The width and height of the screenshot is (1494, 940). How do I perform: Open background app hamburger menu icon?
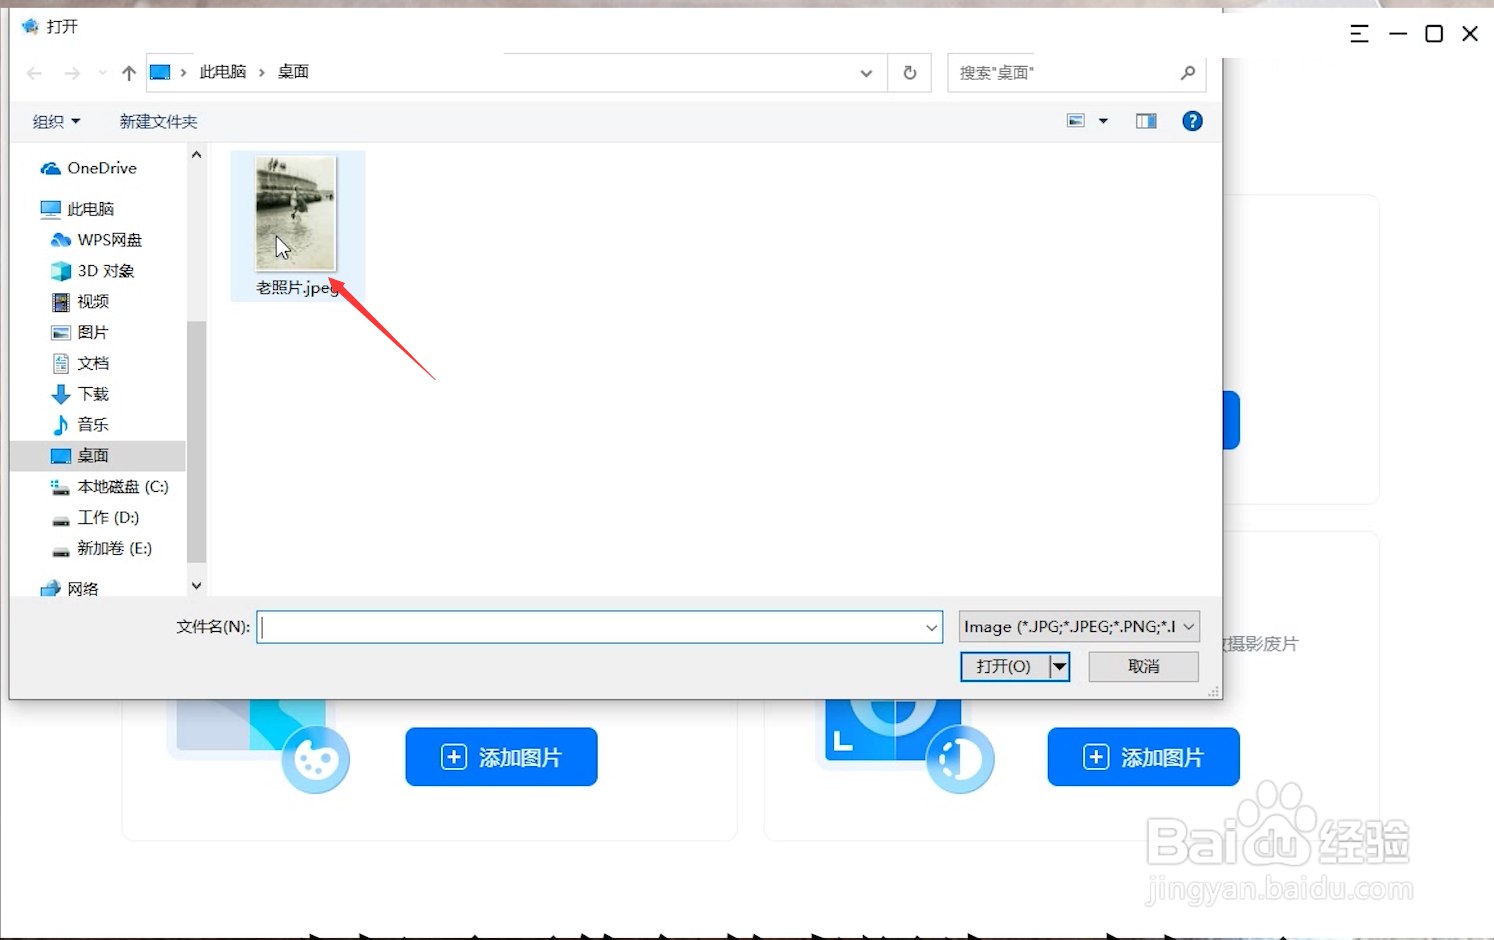[1359, 34]
